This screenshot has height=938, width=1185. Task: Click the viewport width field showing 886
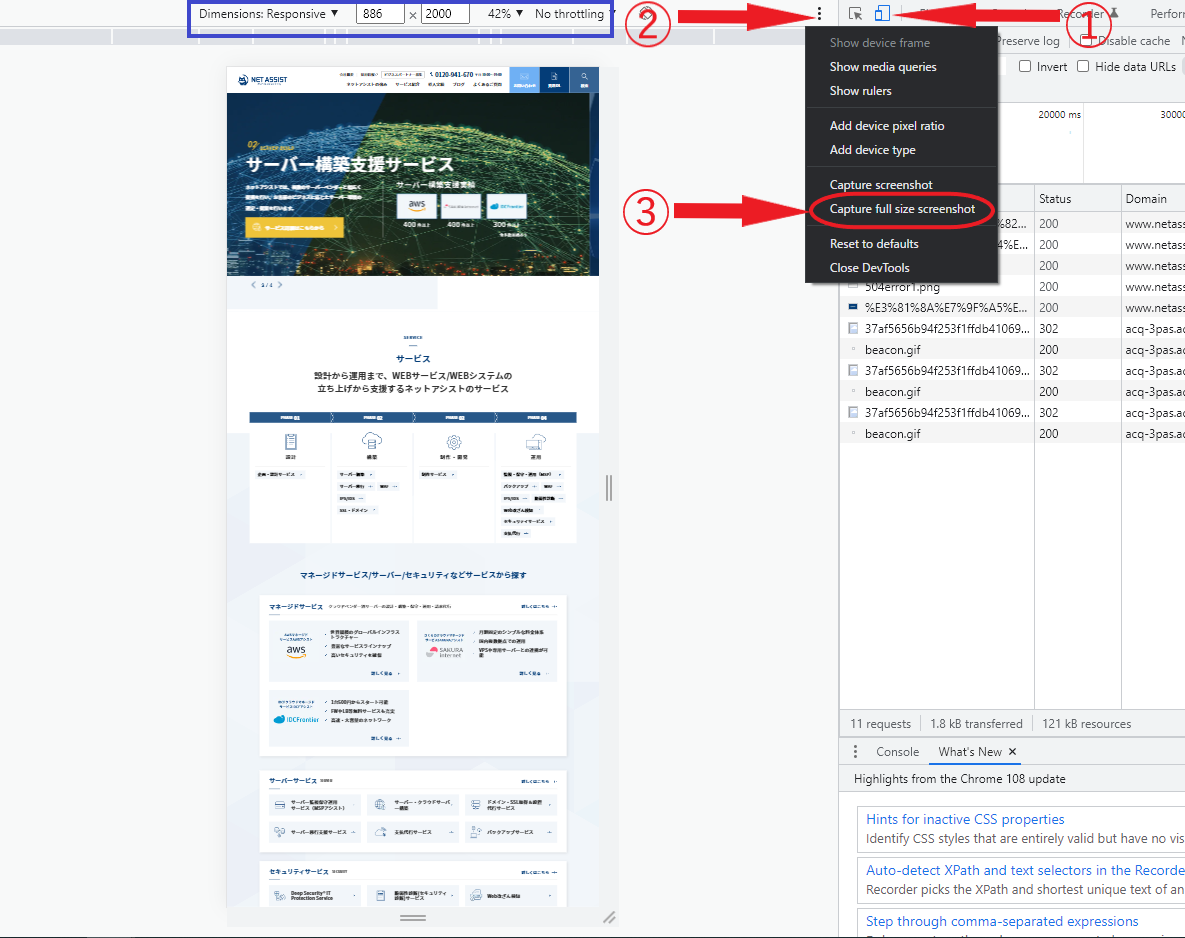click(x=380, y=14)
